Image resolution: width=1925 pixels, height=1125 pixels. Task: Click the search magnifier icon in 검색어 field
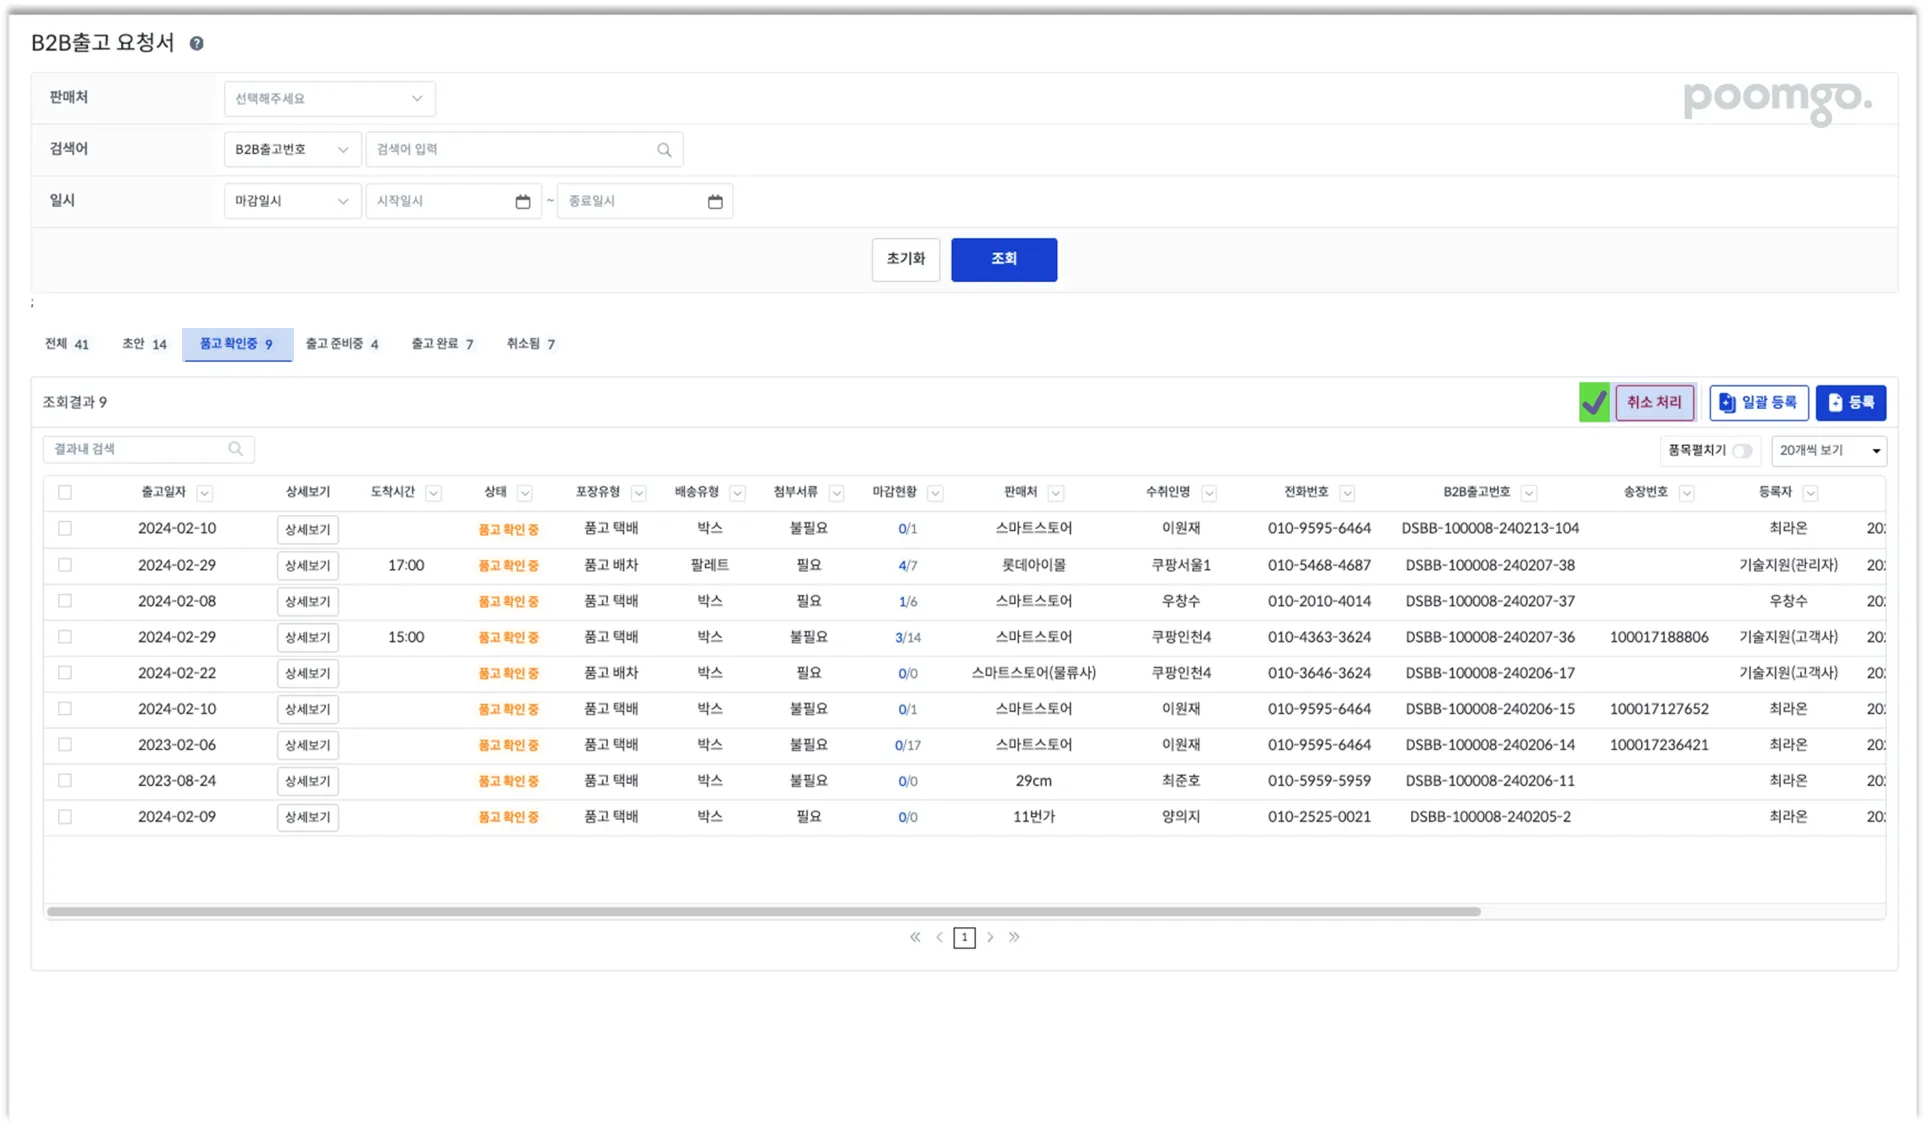(x=664, y=150)
